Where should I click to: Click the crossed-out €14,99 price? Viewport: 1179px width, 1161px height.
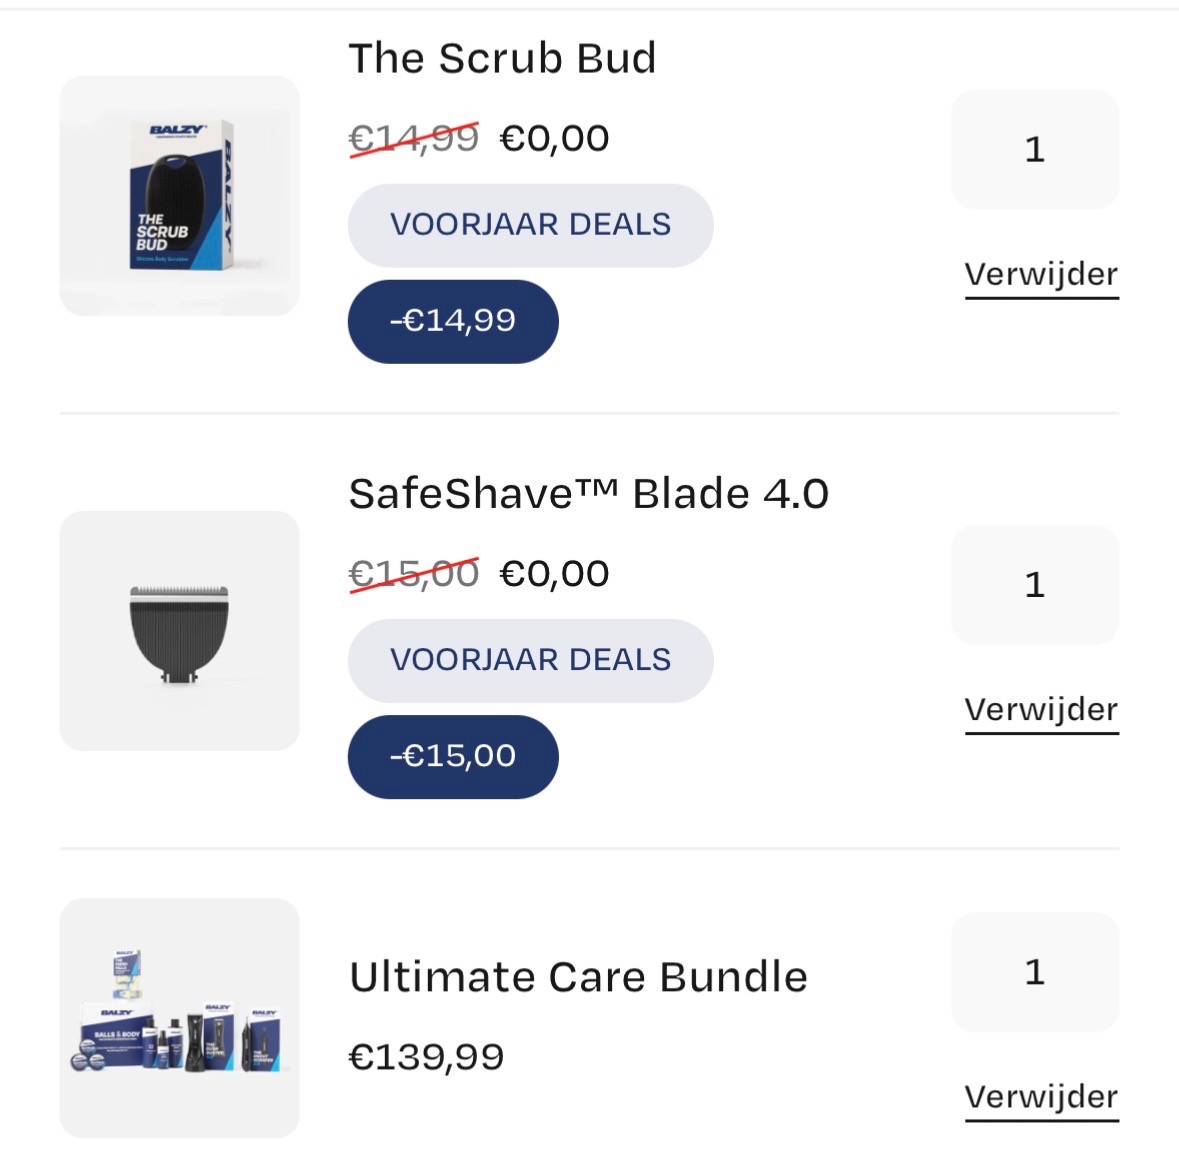click(414, 137)
